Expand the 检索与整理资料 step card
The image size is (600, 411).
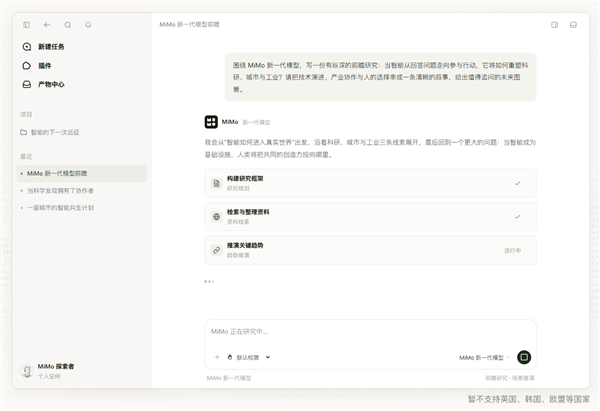click(528, 217)
